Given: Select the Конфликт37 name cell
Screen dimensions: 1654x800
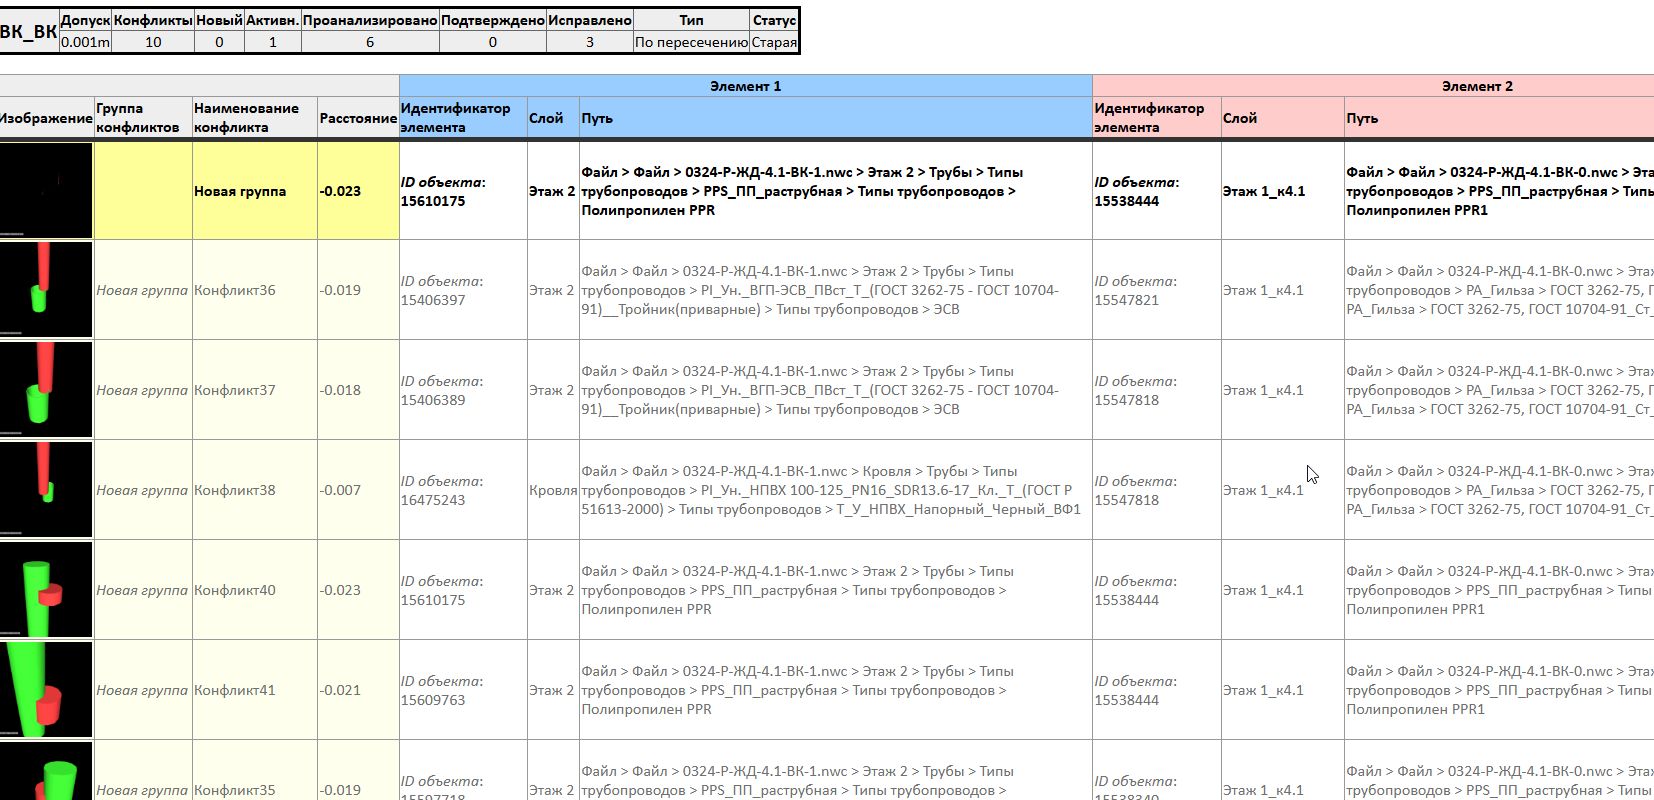Looking at the screenshot, I should click(x=255, y=390).
